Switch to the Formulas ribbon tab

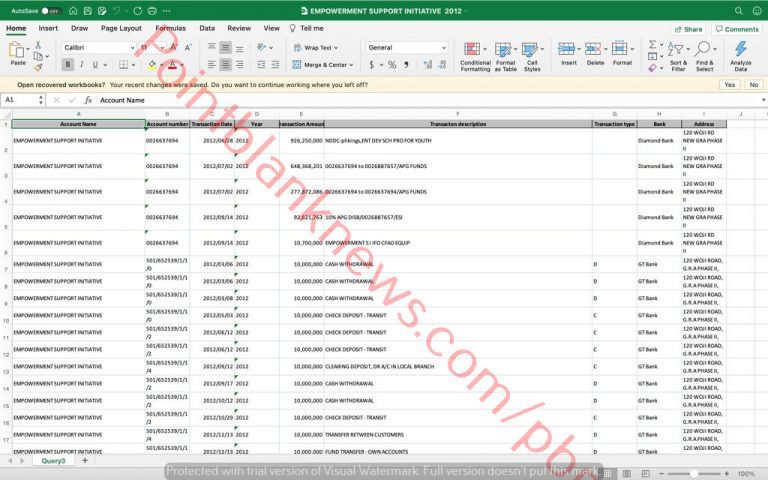click(x=170, y=28)
